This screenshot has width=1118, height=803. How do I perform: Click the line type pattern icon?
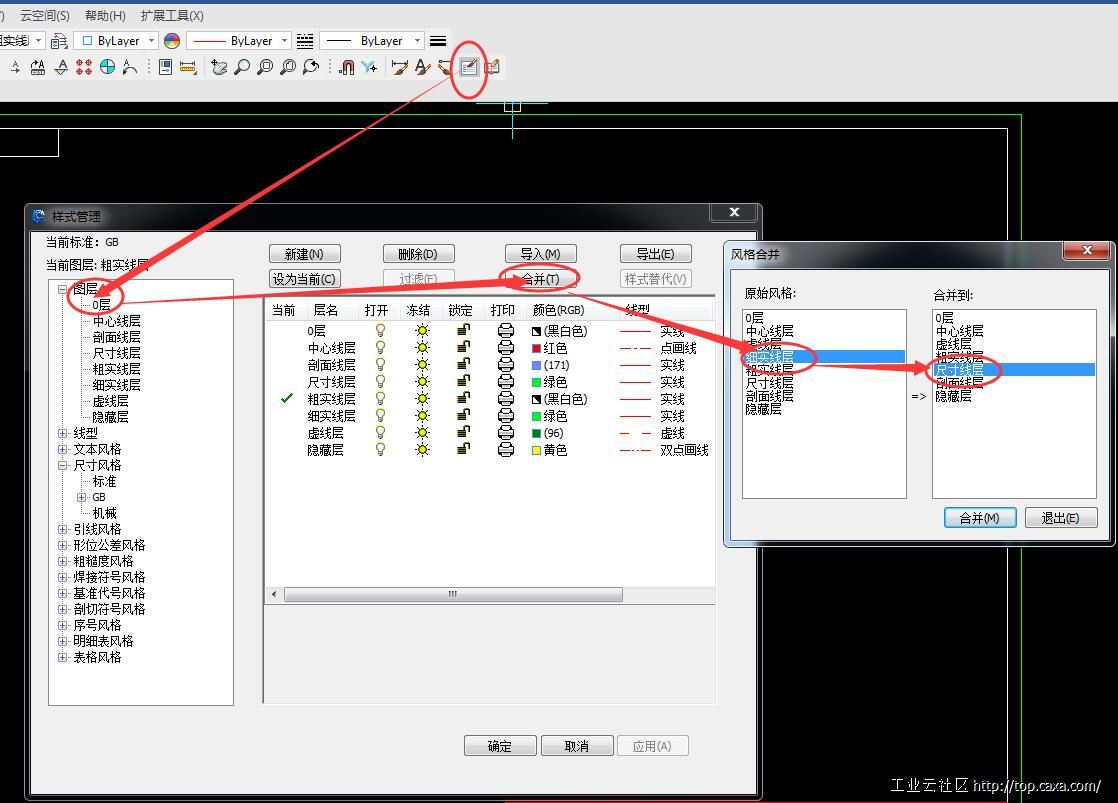[305, 41]
